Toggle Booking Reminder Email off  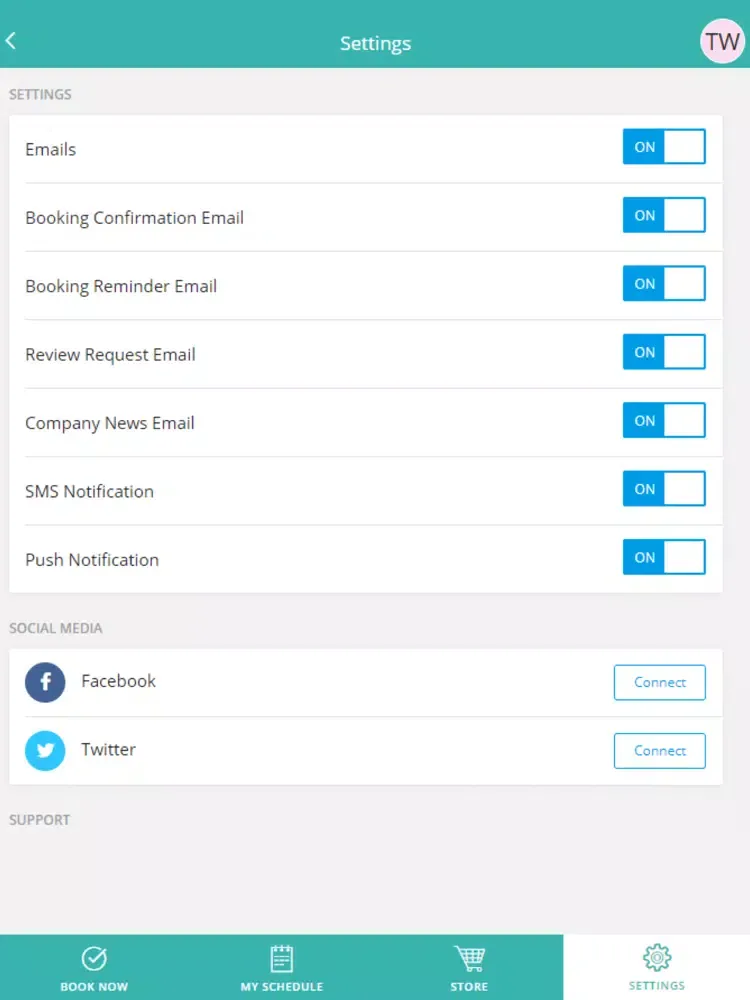[664, 283]
